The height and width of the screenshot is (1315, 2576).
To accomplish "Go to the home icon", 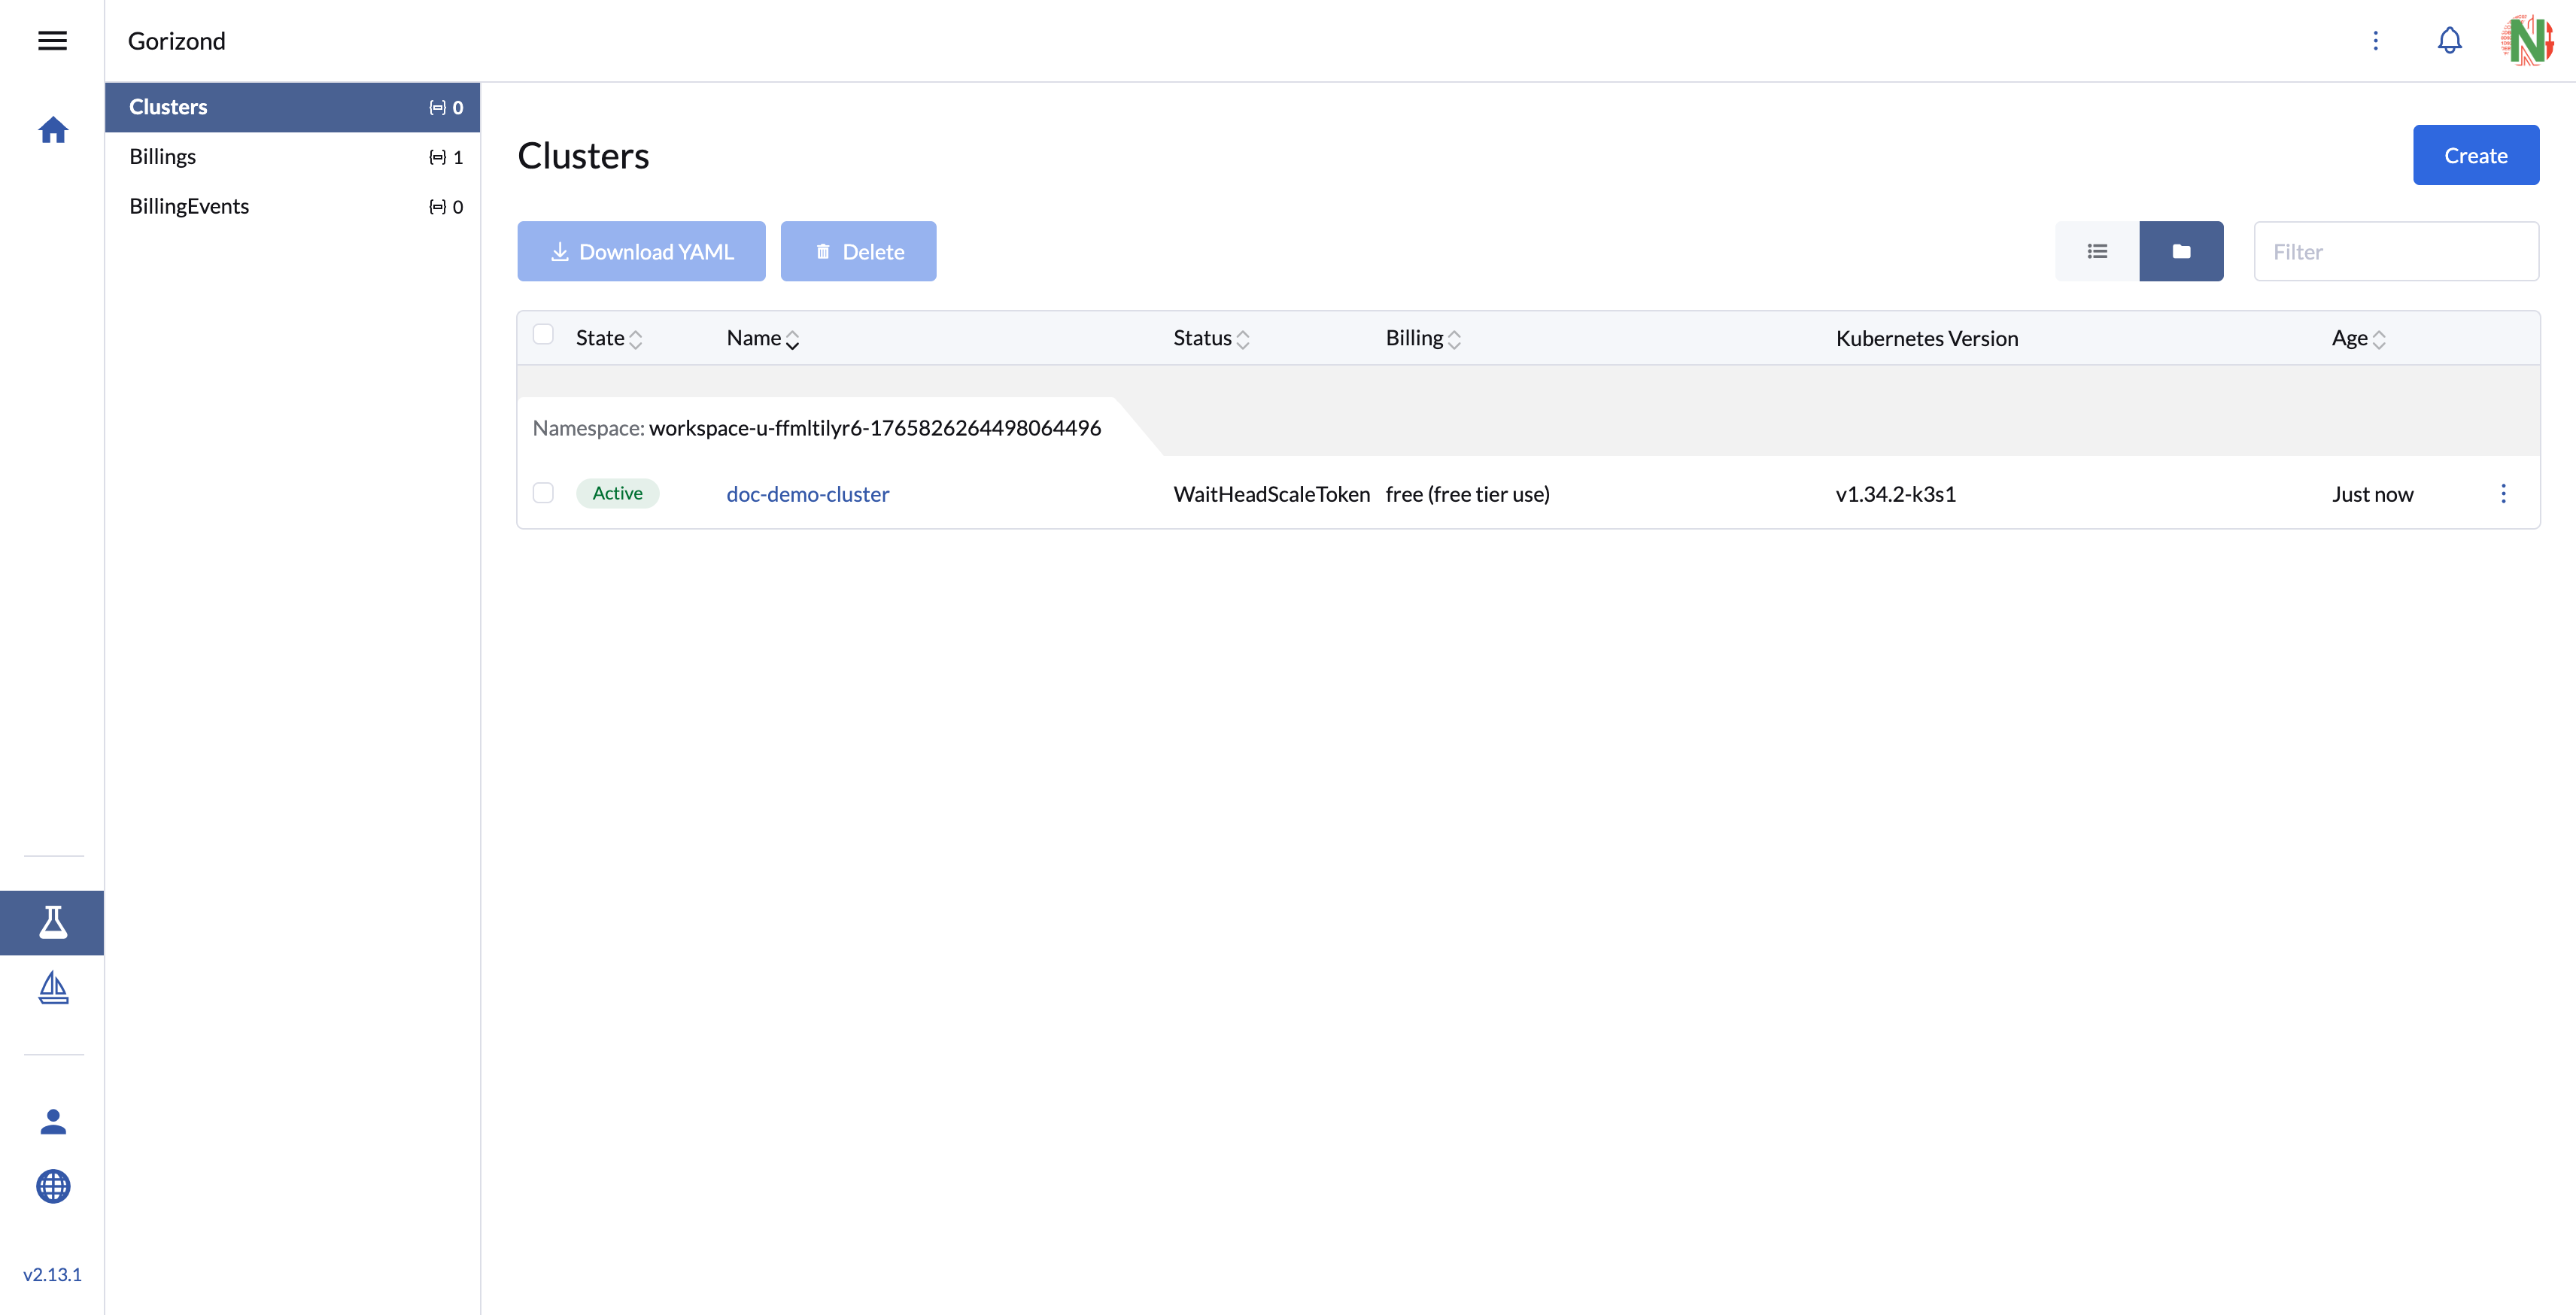I will coord(53,130).
